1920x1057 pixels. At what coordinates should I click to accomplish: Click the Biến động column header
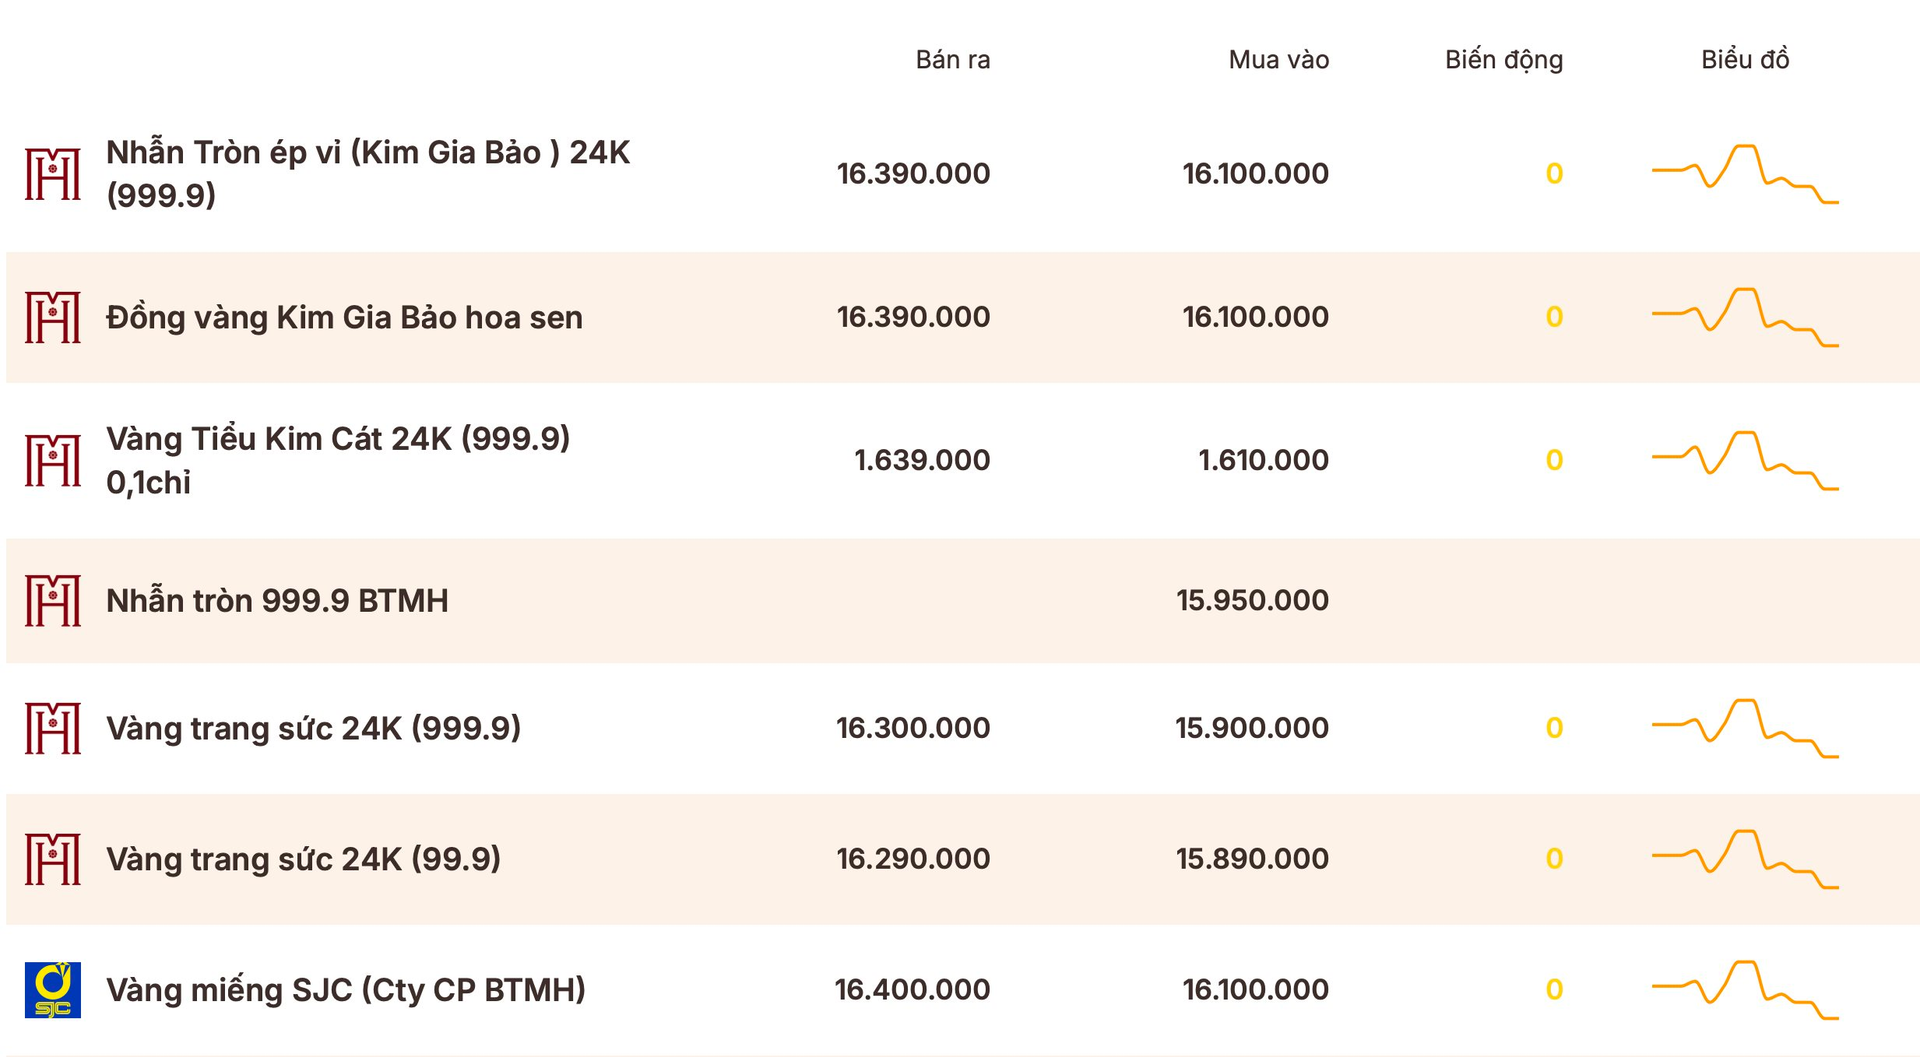click(1504, 60)
